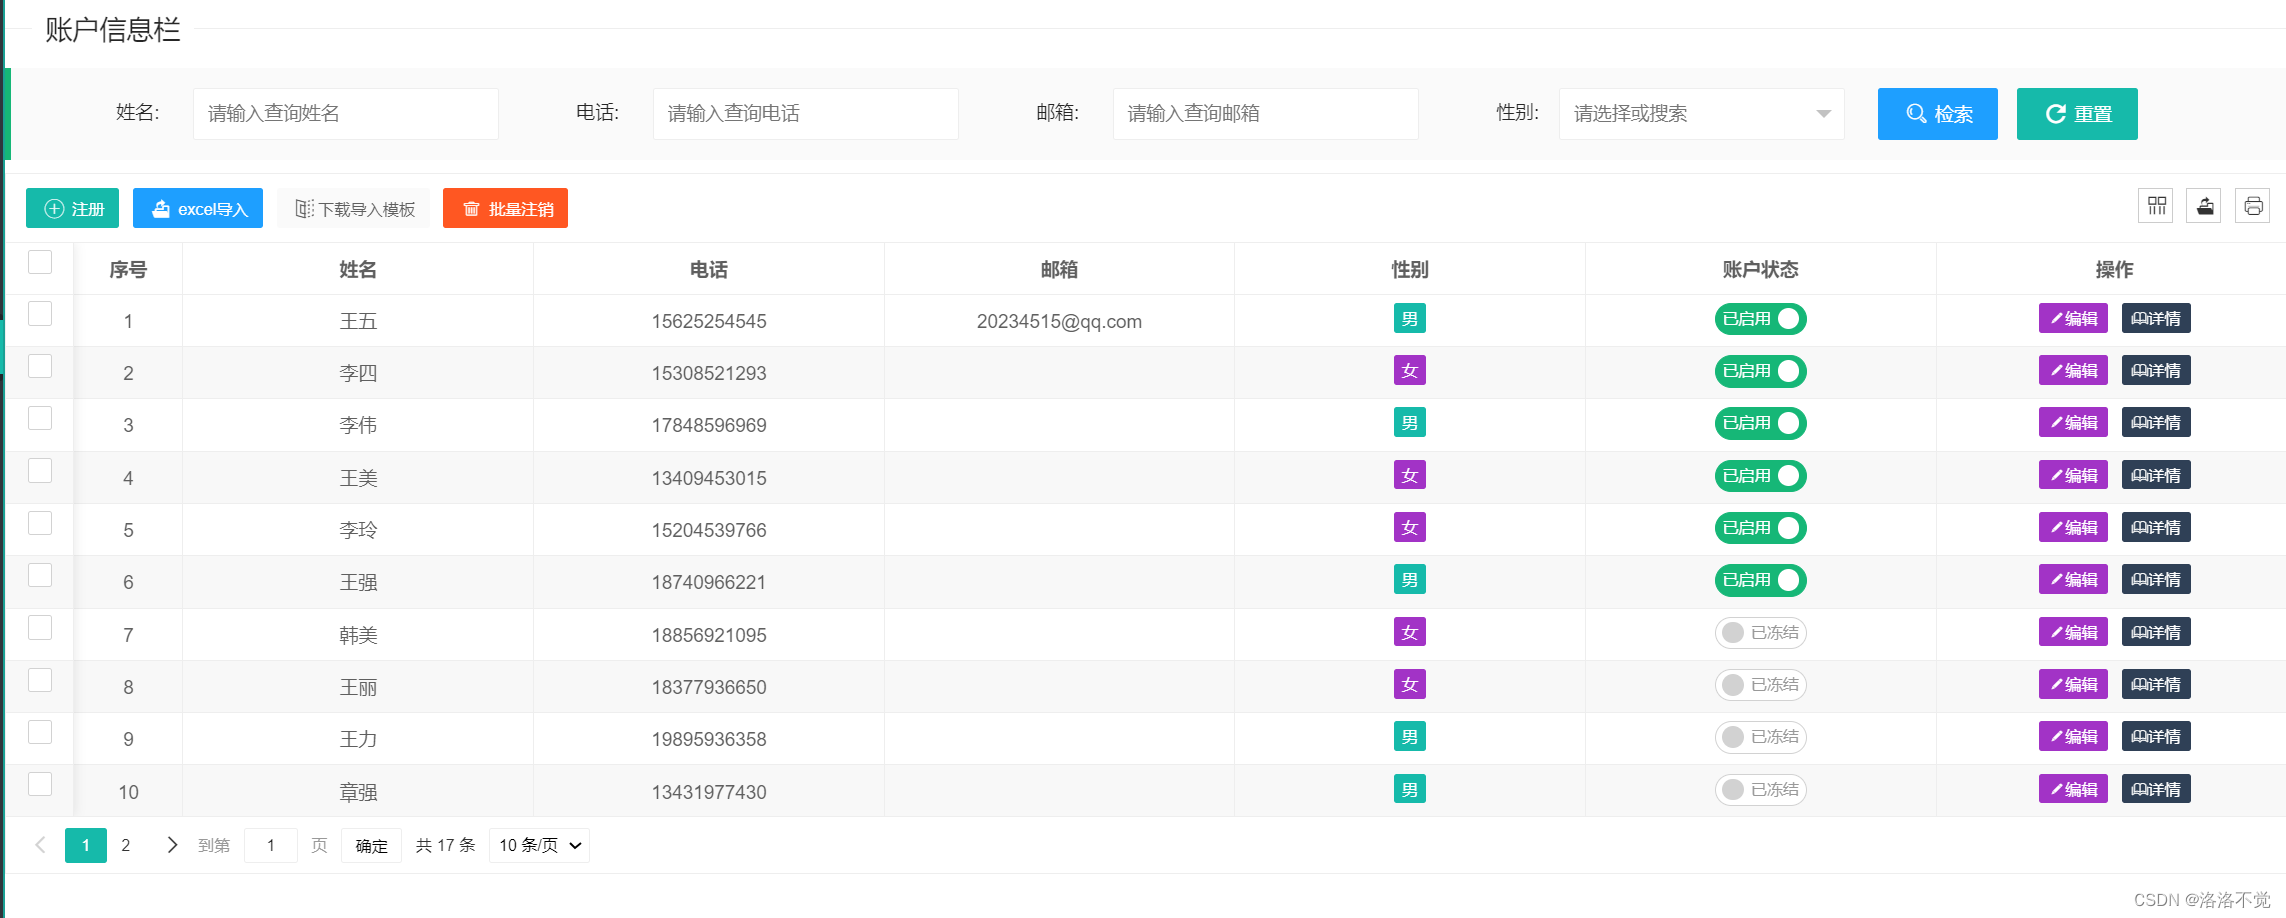Click the excel导入 import button
The height and width of the screenshot is (918, 2286).
(198, 208)
